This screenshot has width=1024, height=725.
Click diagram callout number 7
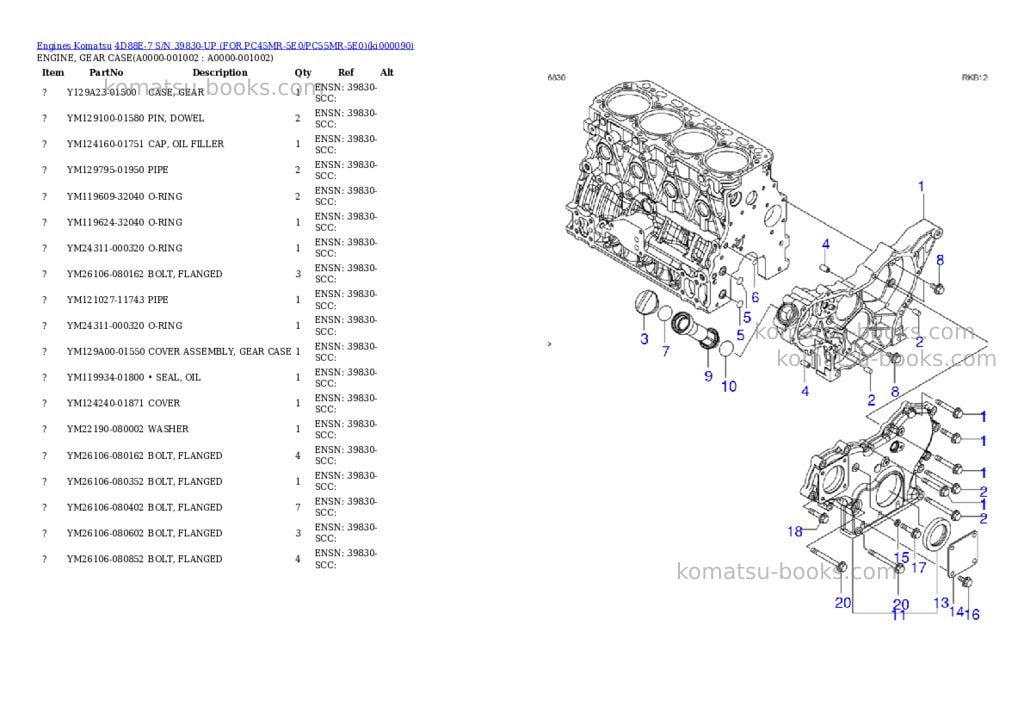665,351
